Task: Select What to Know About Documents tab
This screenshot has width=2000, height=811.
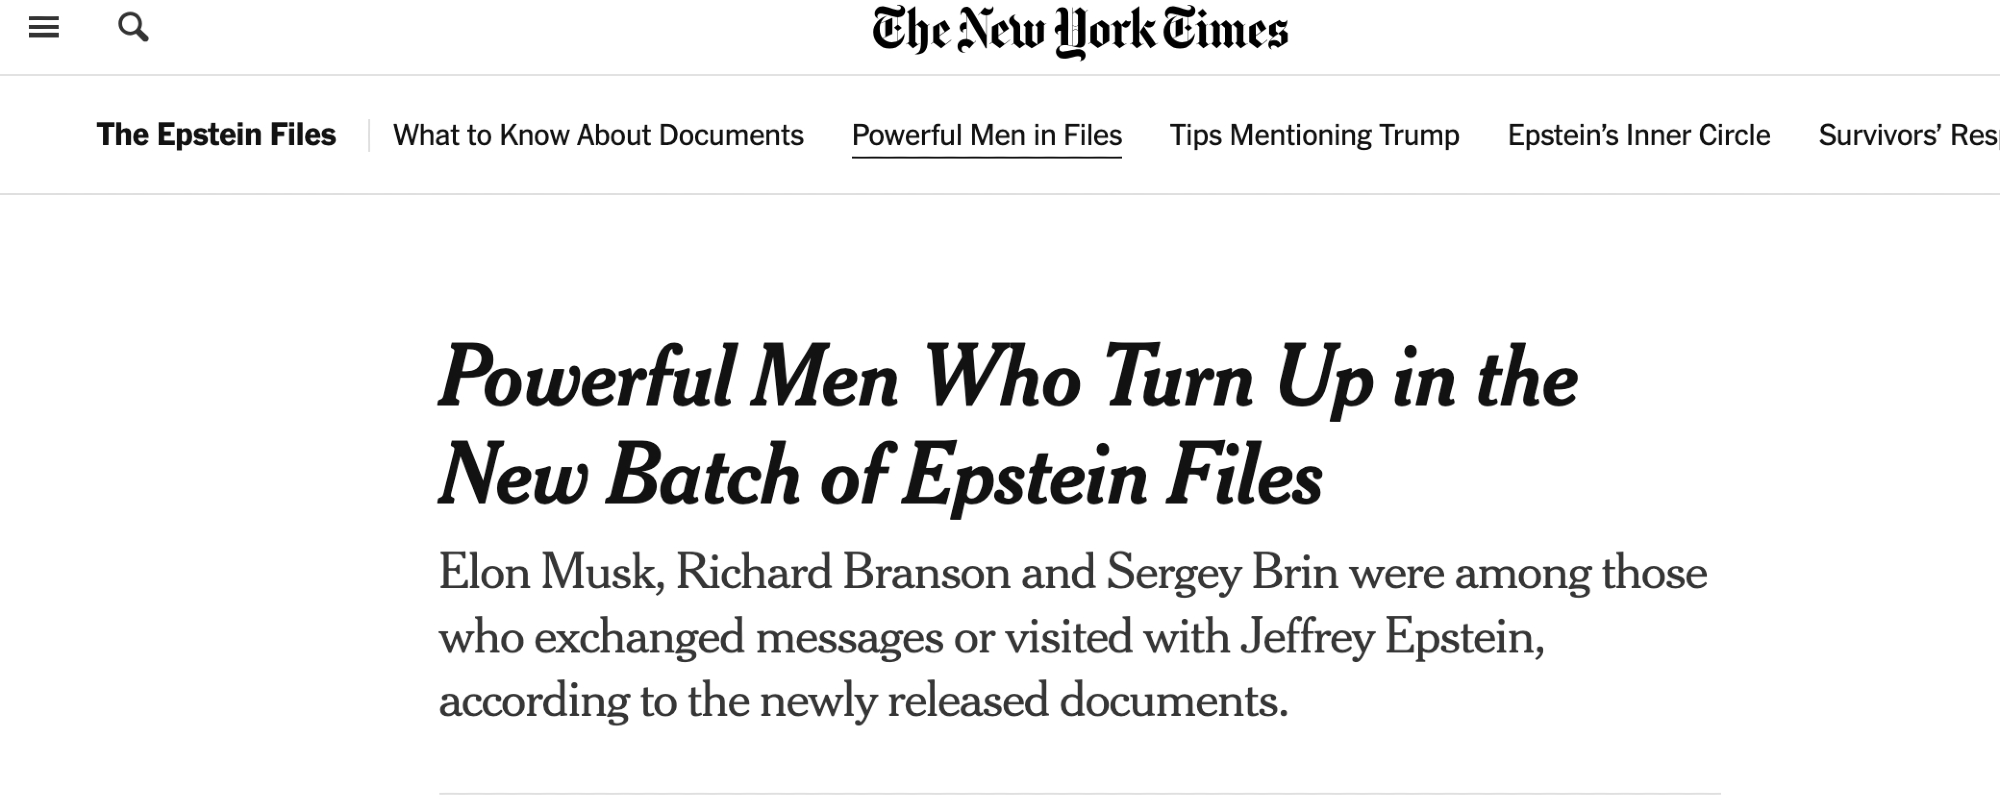Action: click(x=598, y=135)
